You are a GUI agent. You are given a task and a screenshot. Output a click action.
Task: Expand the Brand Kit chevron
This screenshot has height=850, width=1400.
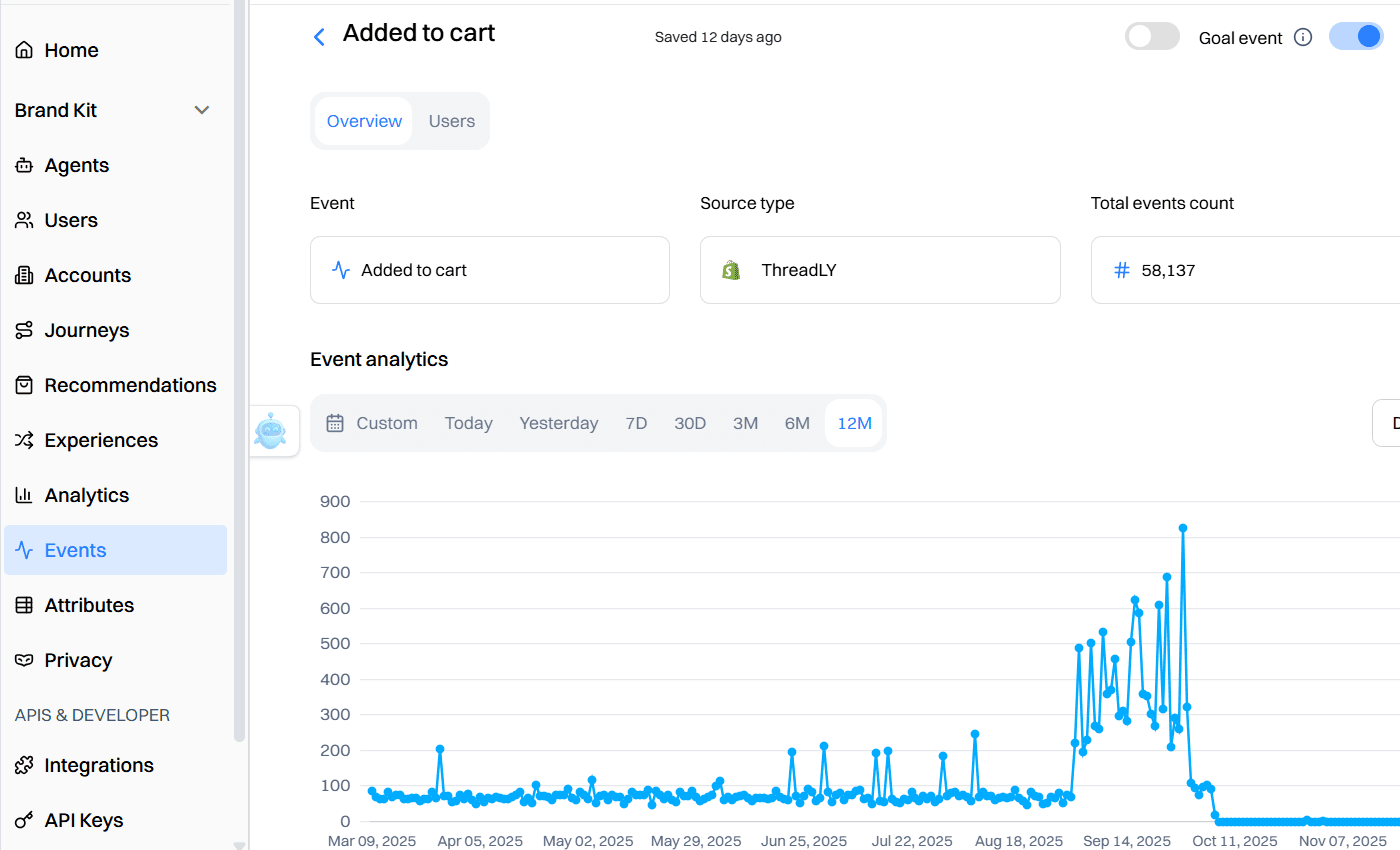pyautogui.click(x=202, y=110)
